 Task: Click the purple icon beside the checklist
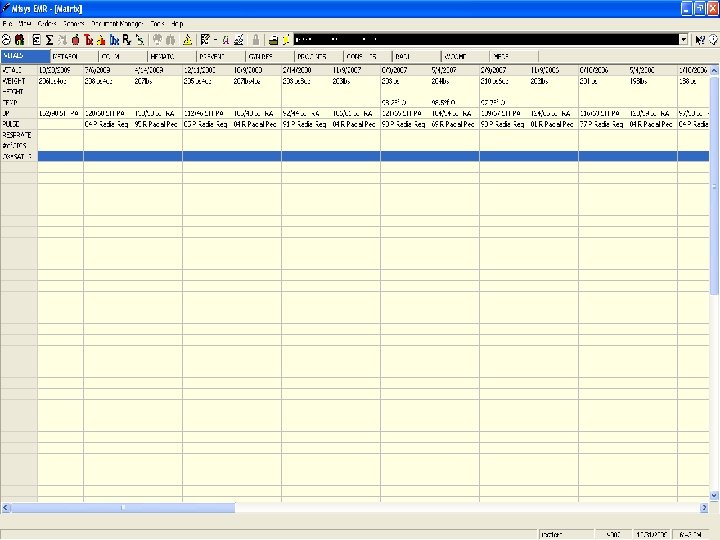point(225,40)
